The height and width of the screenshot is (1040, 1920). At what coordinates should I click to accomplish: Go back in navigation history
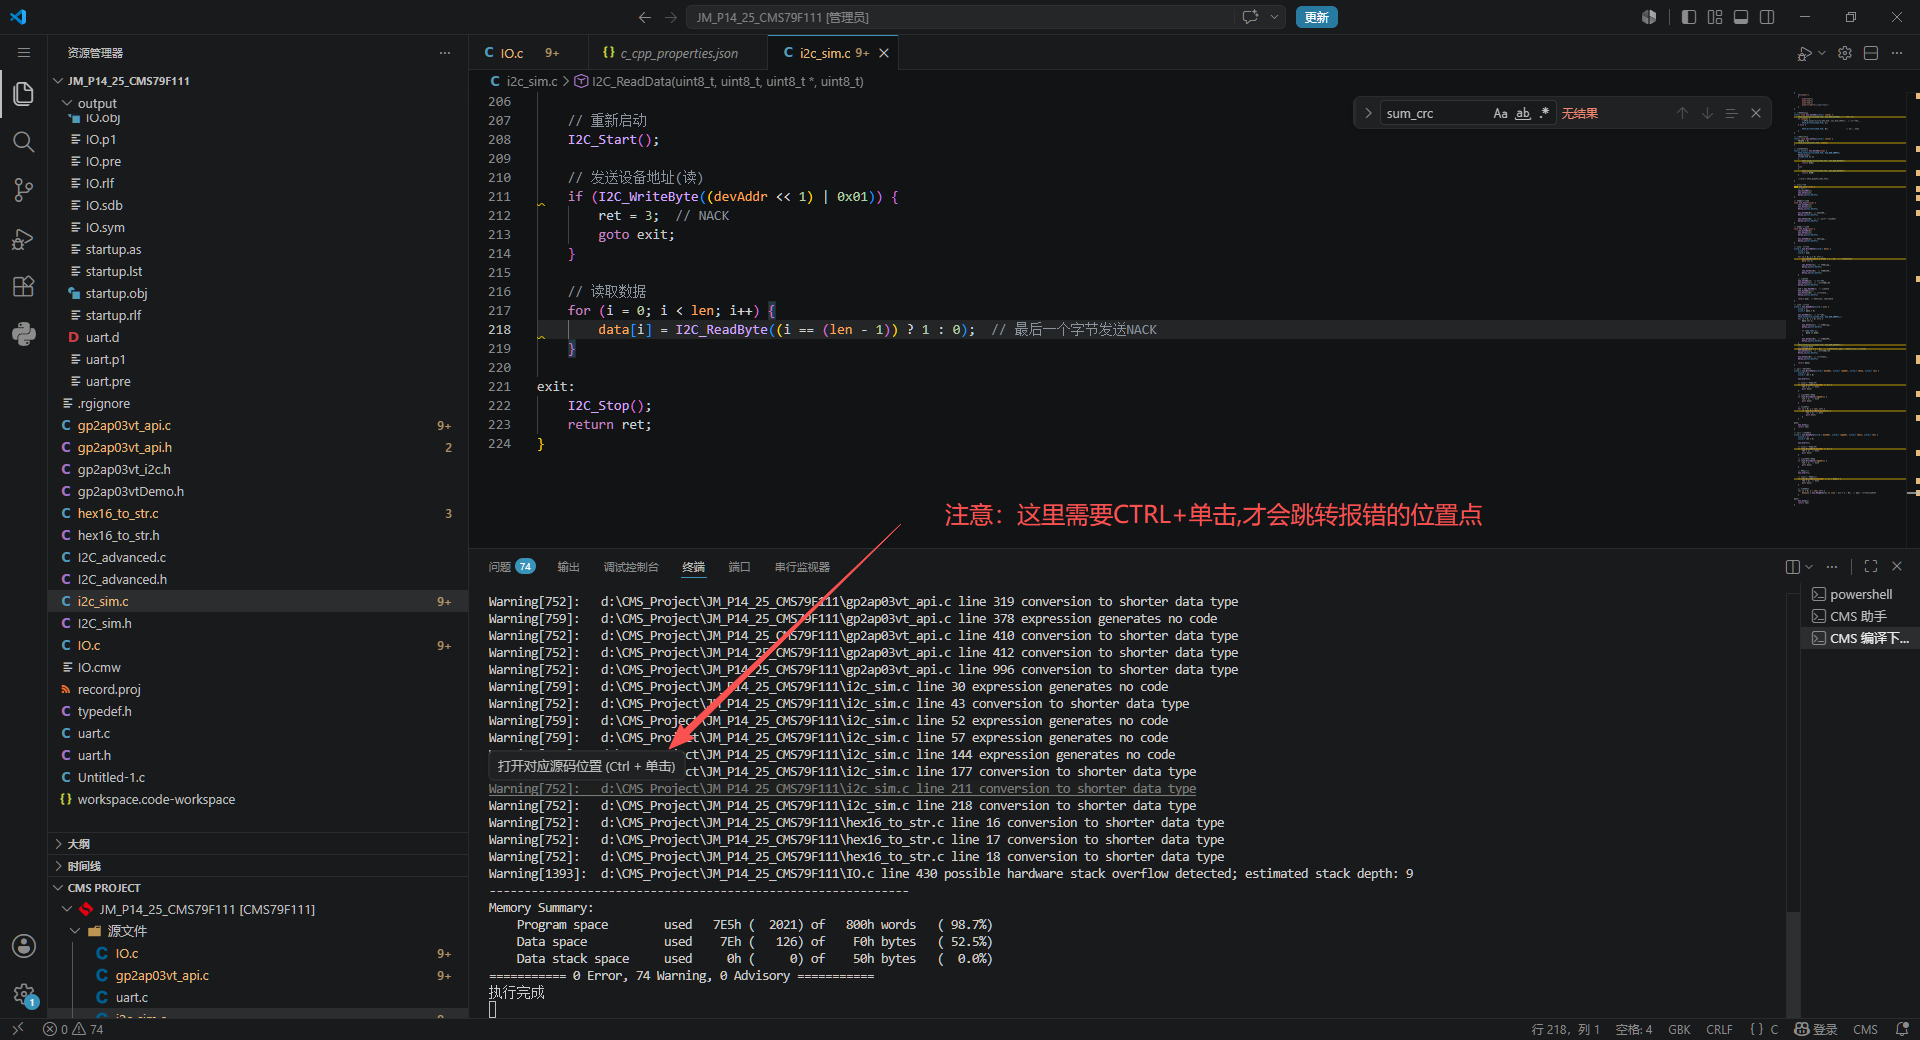(x=645, y=17)
